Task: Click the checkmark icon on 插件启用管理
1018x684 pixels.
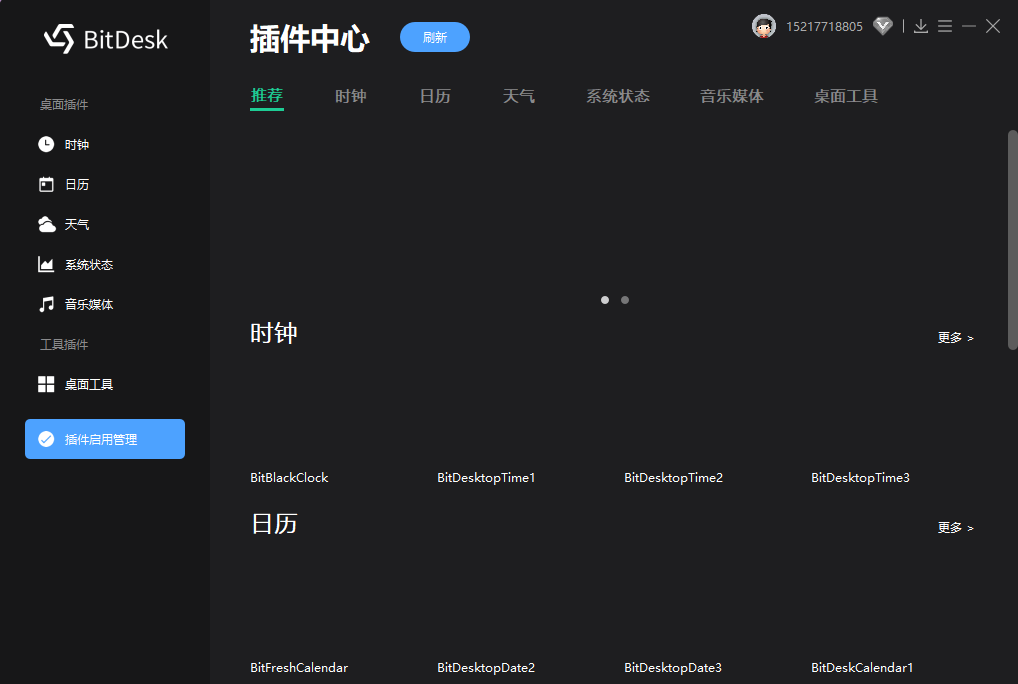Action: coord(46,439)
